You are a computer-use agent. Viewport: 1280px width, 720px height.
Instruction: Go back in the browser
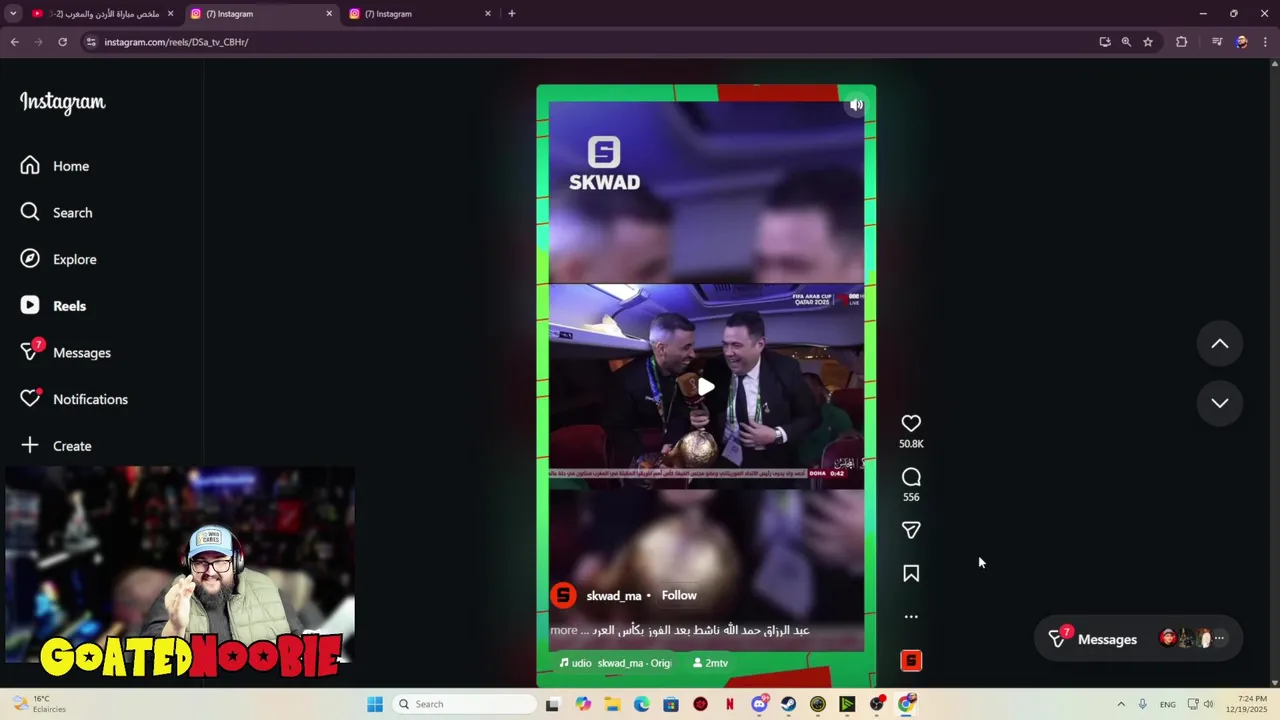click(15, 42)
